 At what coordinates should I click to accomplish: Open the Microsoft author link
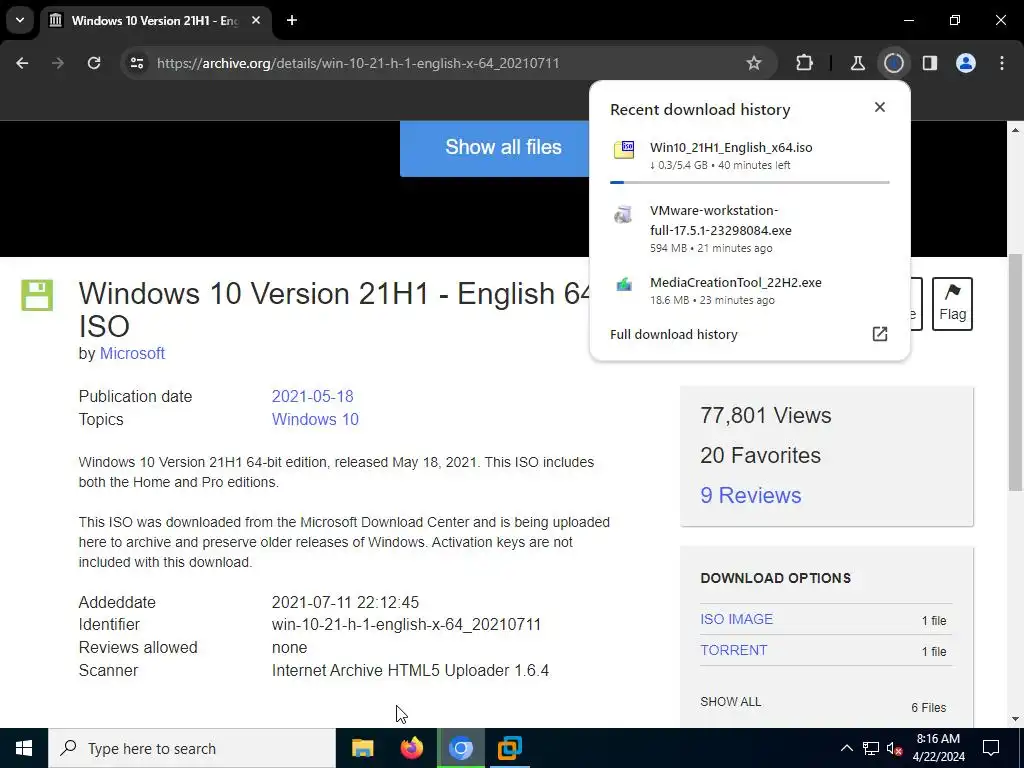[132, 353]
